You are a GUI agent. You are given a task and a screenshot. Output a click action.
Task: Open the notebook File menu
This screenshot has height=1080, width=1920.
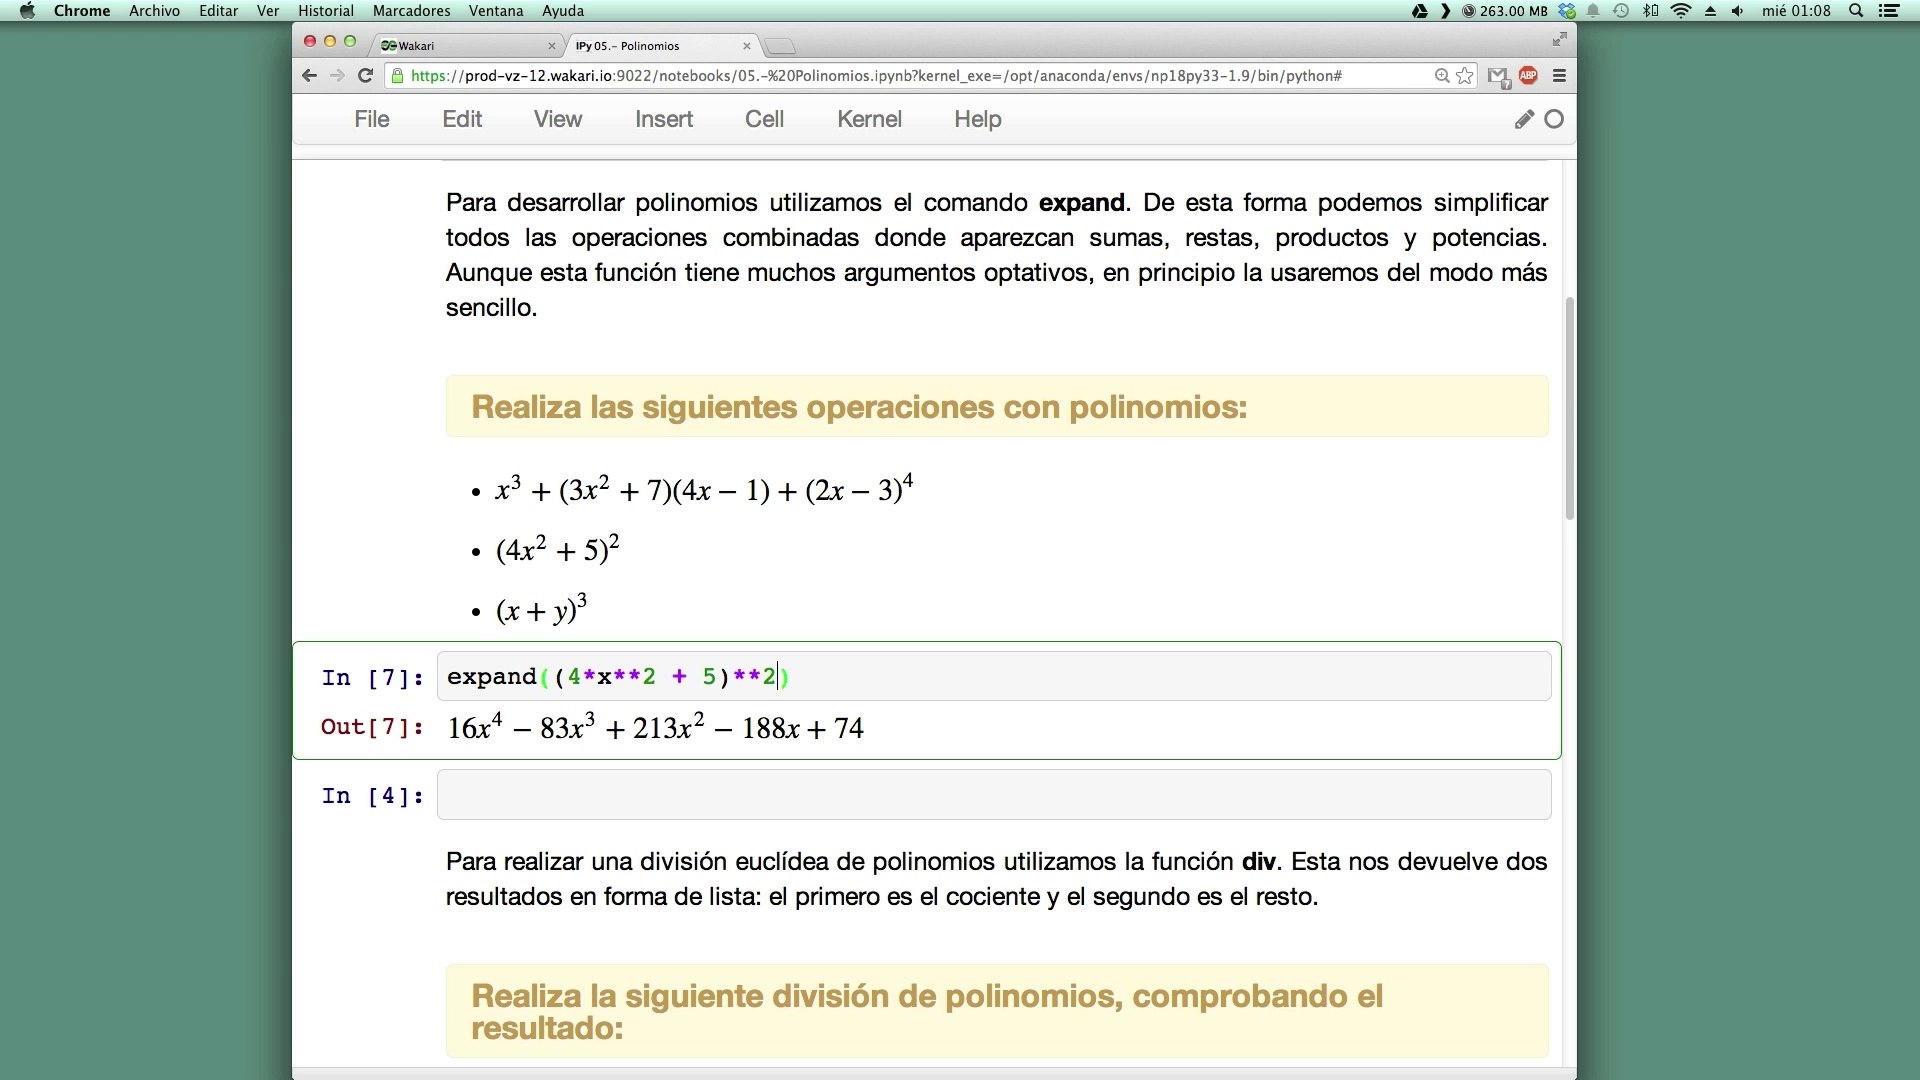[371, 120]
